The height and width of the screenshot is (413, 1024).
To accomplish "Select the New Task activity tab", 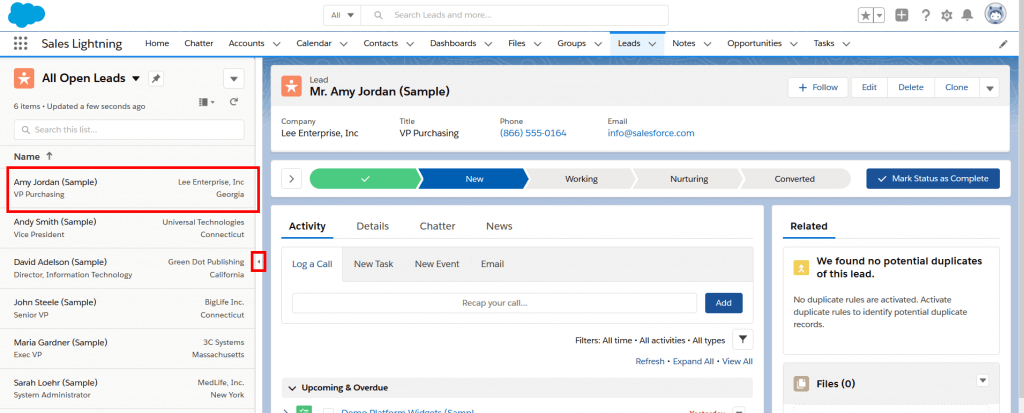I will point(374,264).
